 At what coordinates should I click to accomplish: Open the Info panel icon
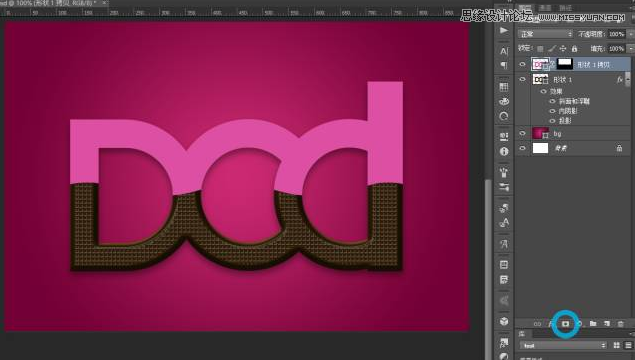tap(504, 151)
